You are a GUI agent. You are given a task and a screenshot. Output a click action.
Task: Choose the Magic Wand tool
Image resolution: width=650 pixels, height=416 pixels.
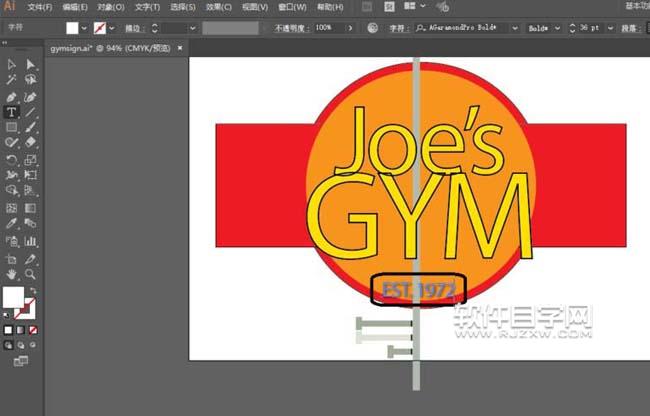pyautogui.click(x=12, y=80)
